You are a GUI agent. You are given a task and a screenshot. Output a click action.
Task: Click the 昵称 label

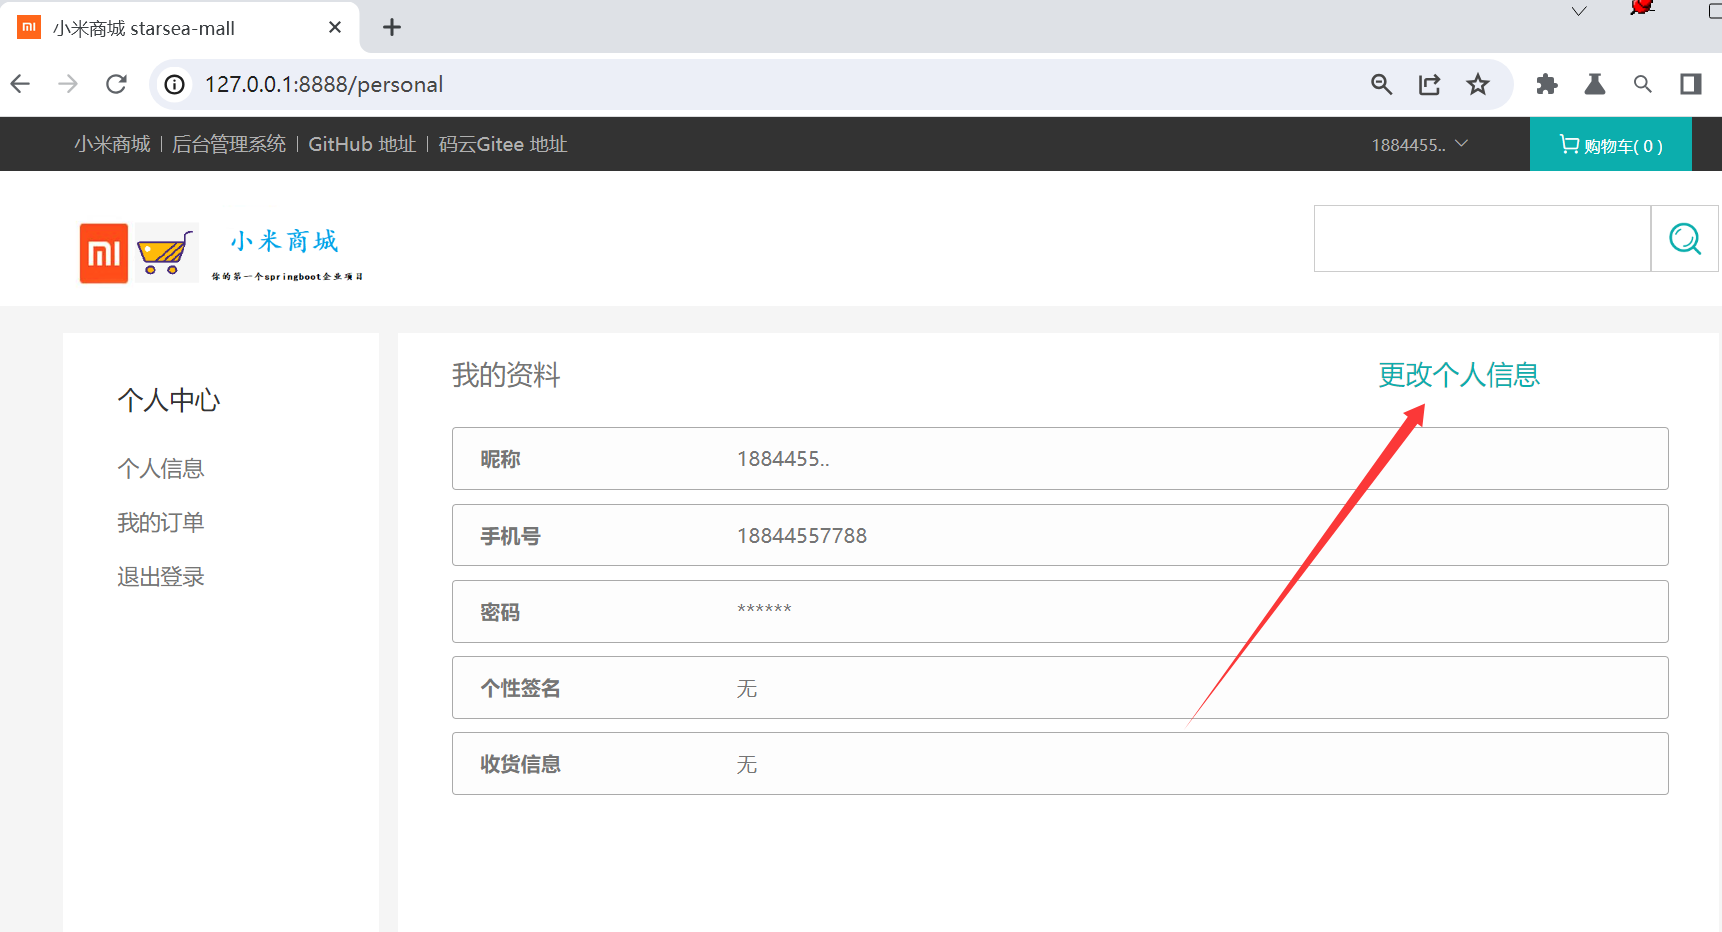point(500,459)
